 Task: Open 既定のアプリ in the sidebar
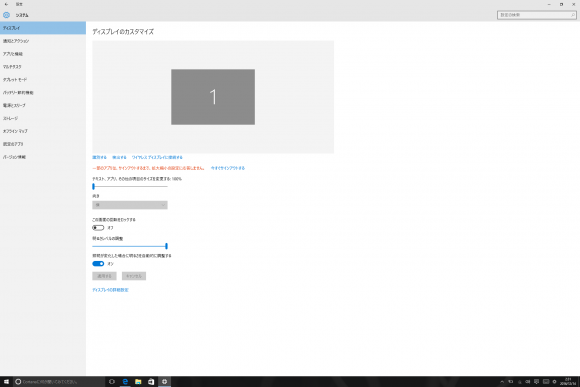click(x=43, y=144)
